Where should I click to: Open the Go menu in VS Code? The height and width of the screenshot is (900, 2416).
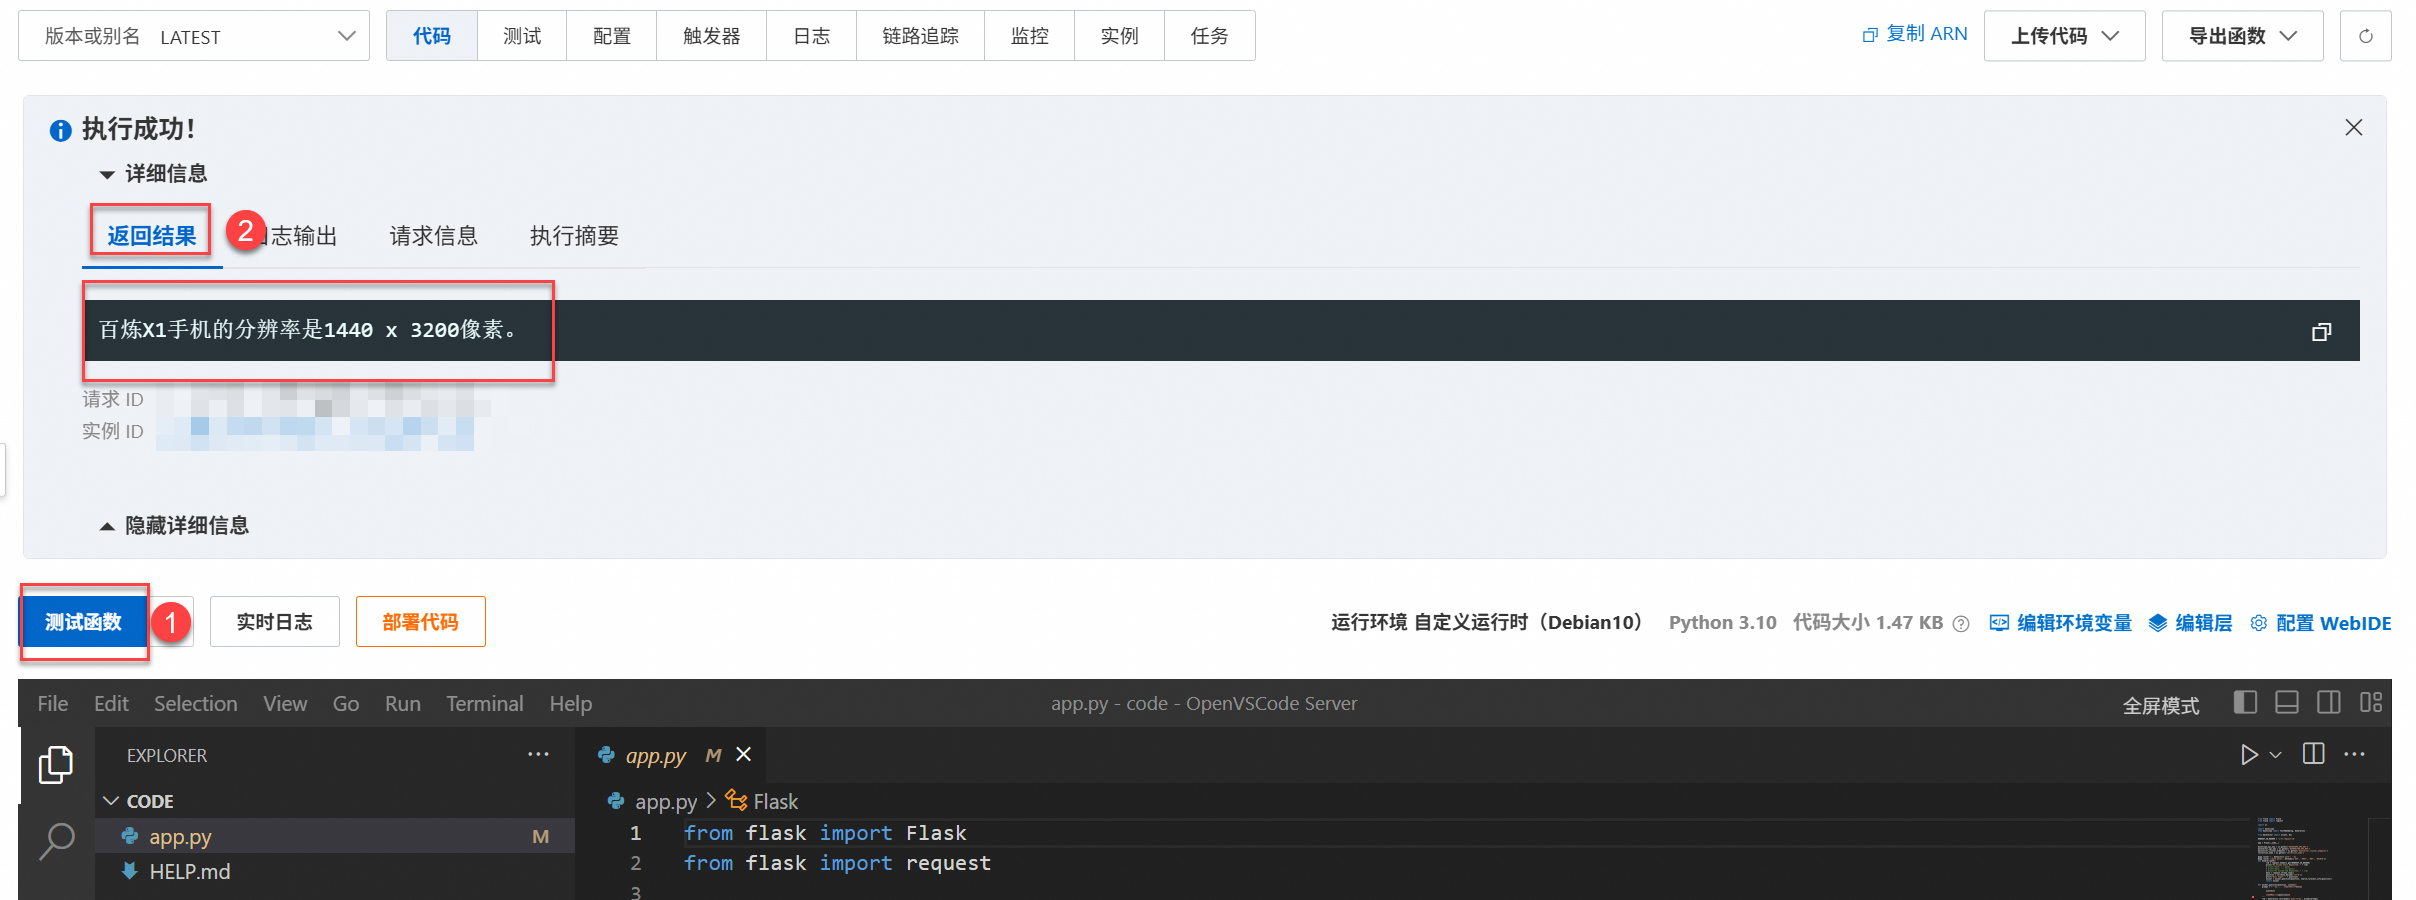(x=346, y=703)
